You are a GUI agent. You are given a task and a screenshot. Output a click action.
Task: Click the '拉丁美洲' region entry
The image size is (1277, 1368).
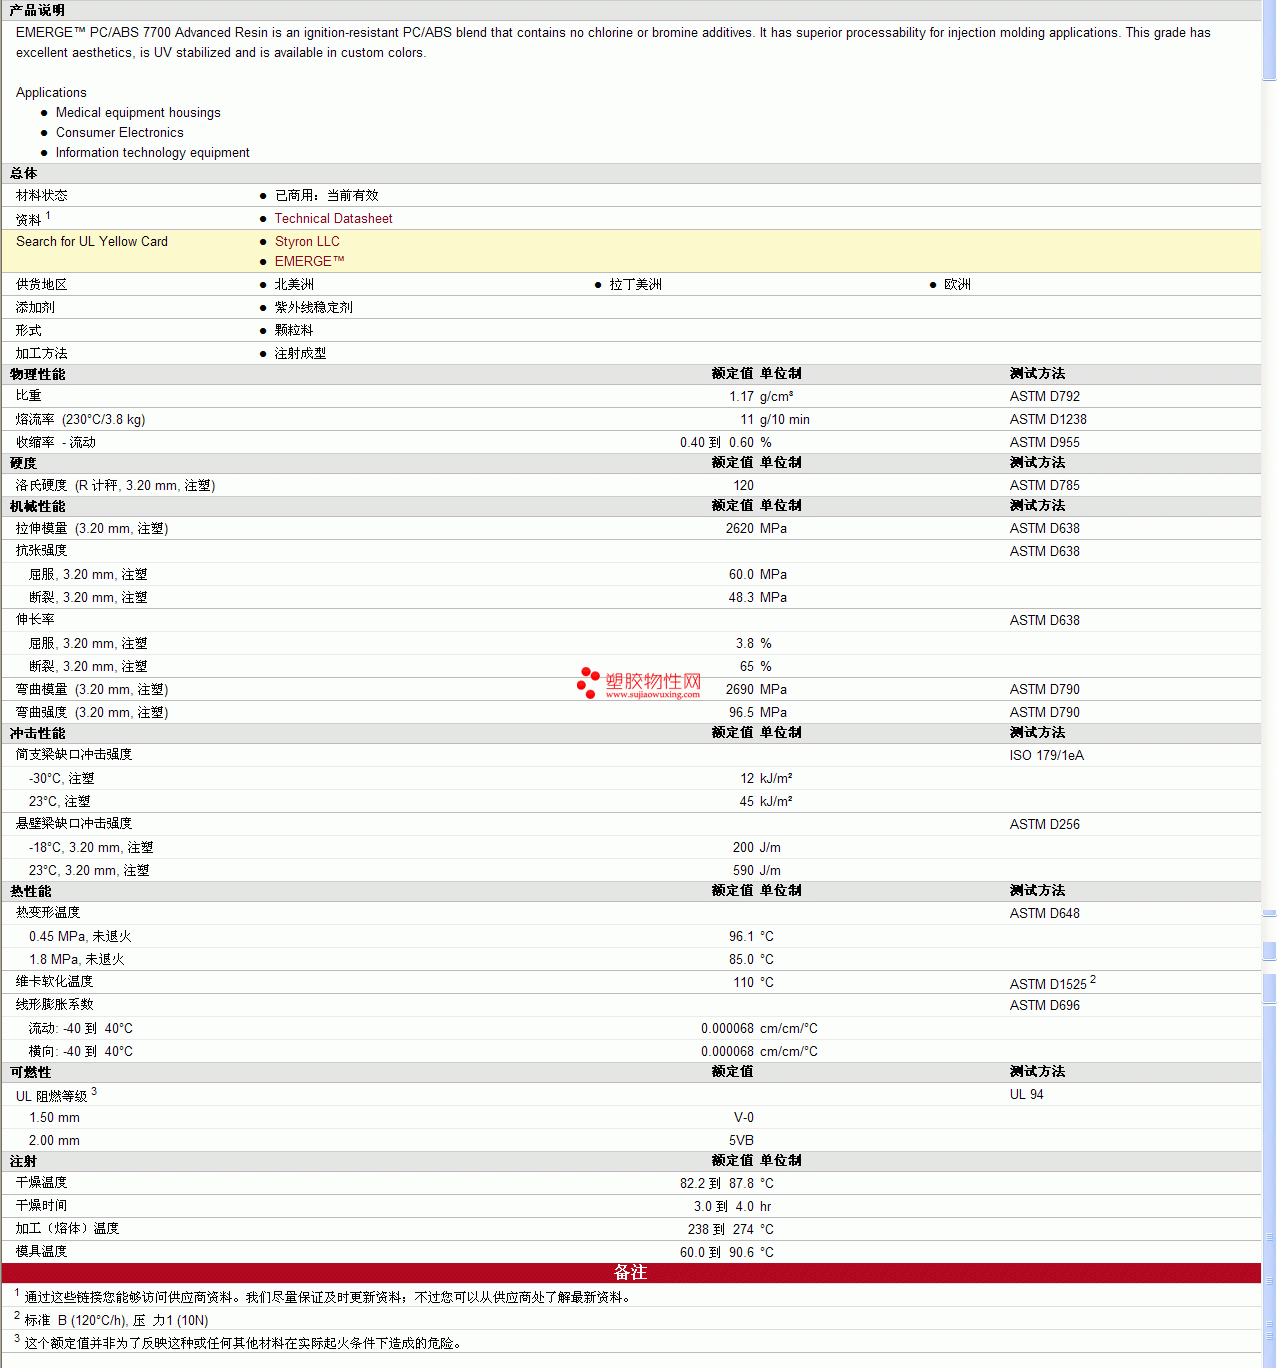point(635,284)
